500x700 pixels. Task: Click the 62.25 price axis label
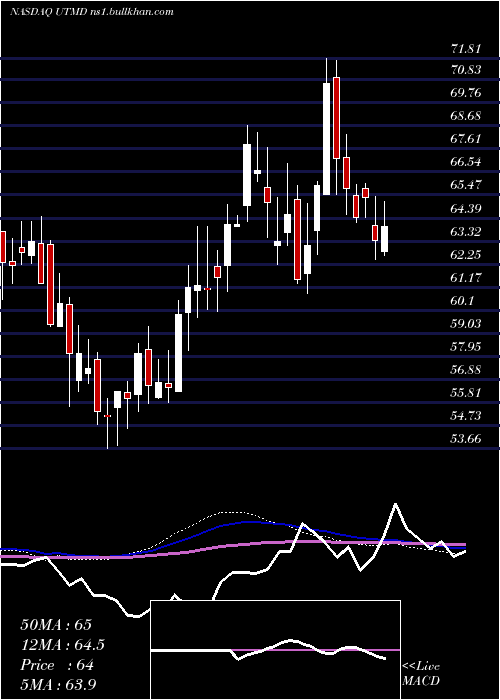tap(466, 254)
